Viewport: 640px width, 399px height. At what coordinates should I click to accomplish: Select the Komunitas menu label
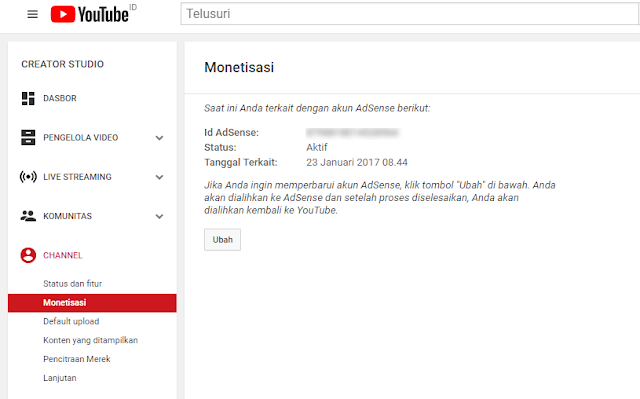(68, 216)
